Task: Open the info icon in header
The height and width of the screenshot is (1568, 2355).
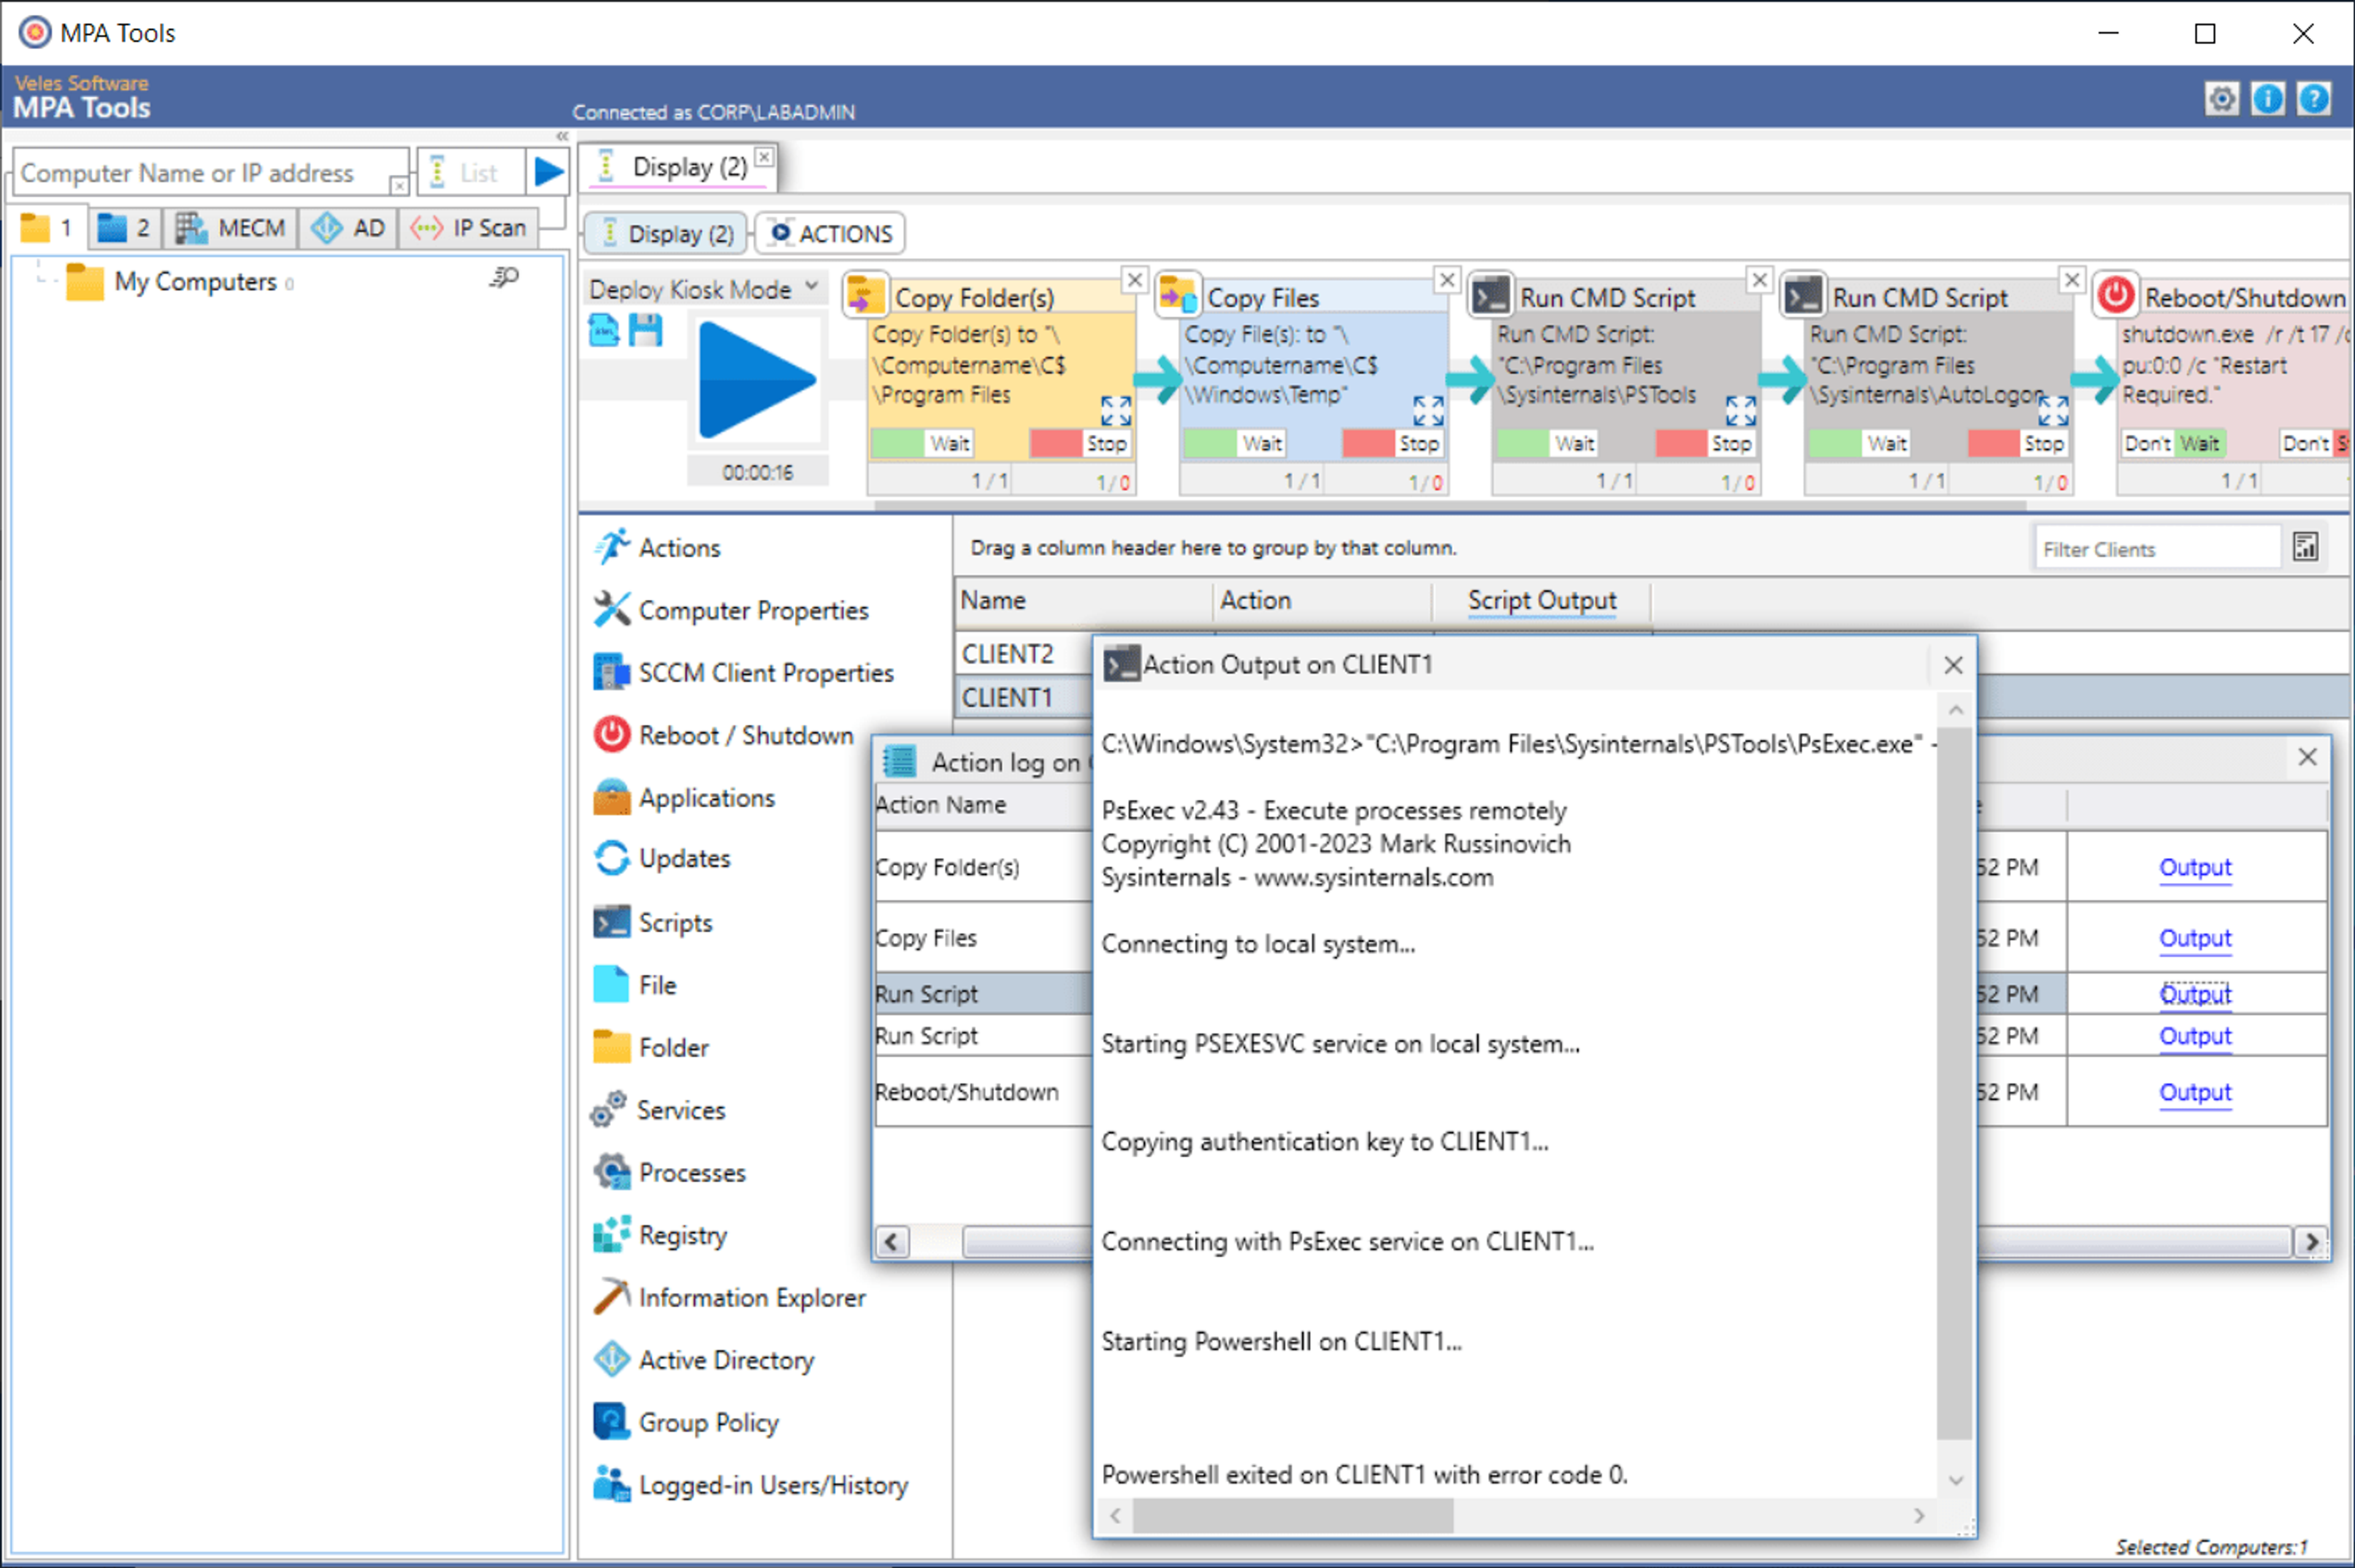Action: coord(2267,99)
